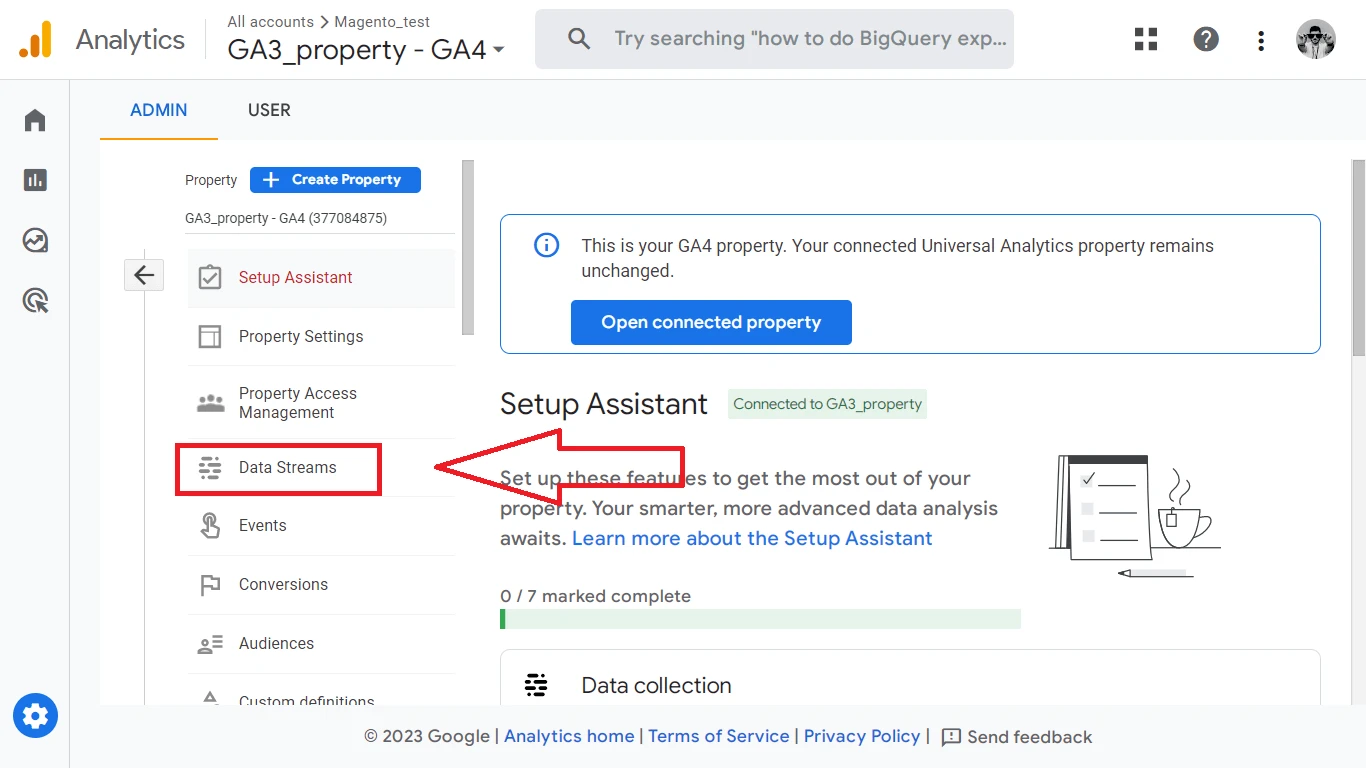Open the Home icon in left sidebar
The width and height of the screenshot is (1366, 768).
click(35, 121)
